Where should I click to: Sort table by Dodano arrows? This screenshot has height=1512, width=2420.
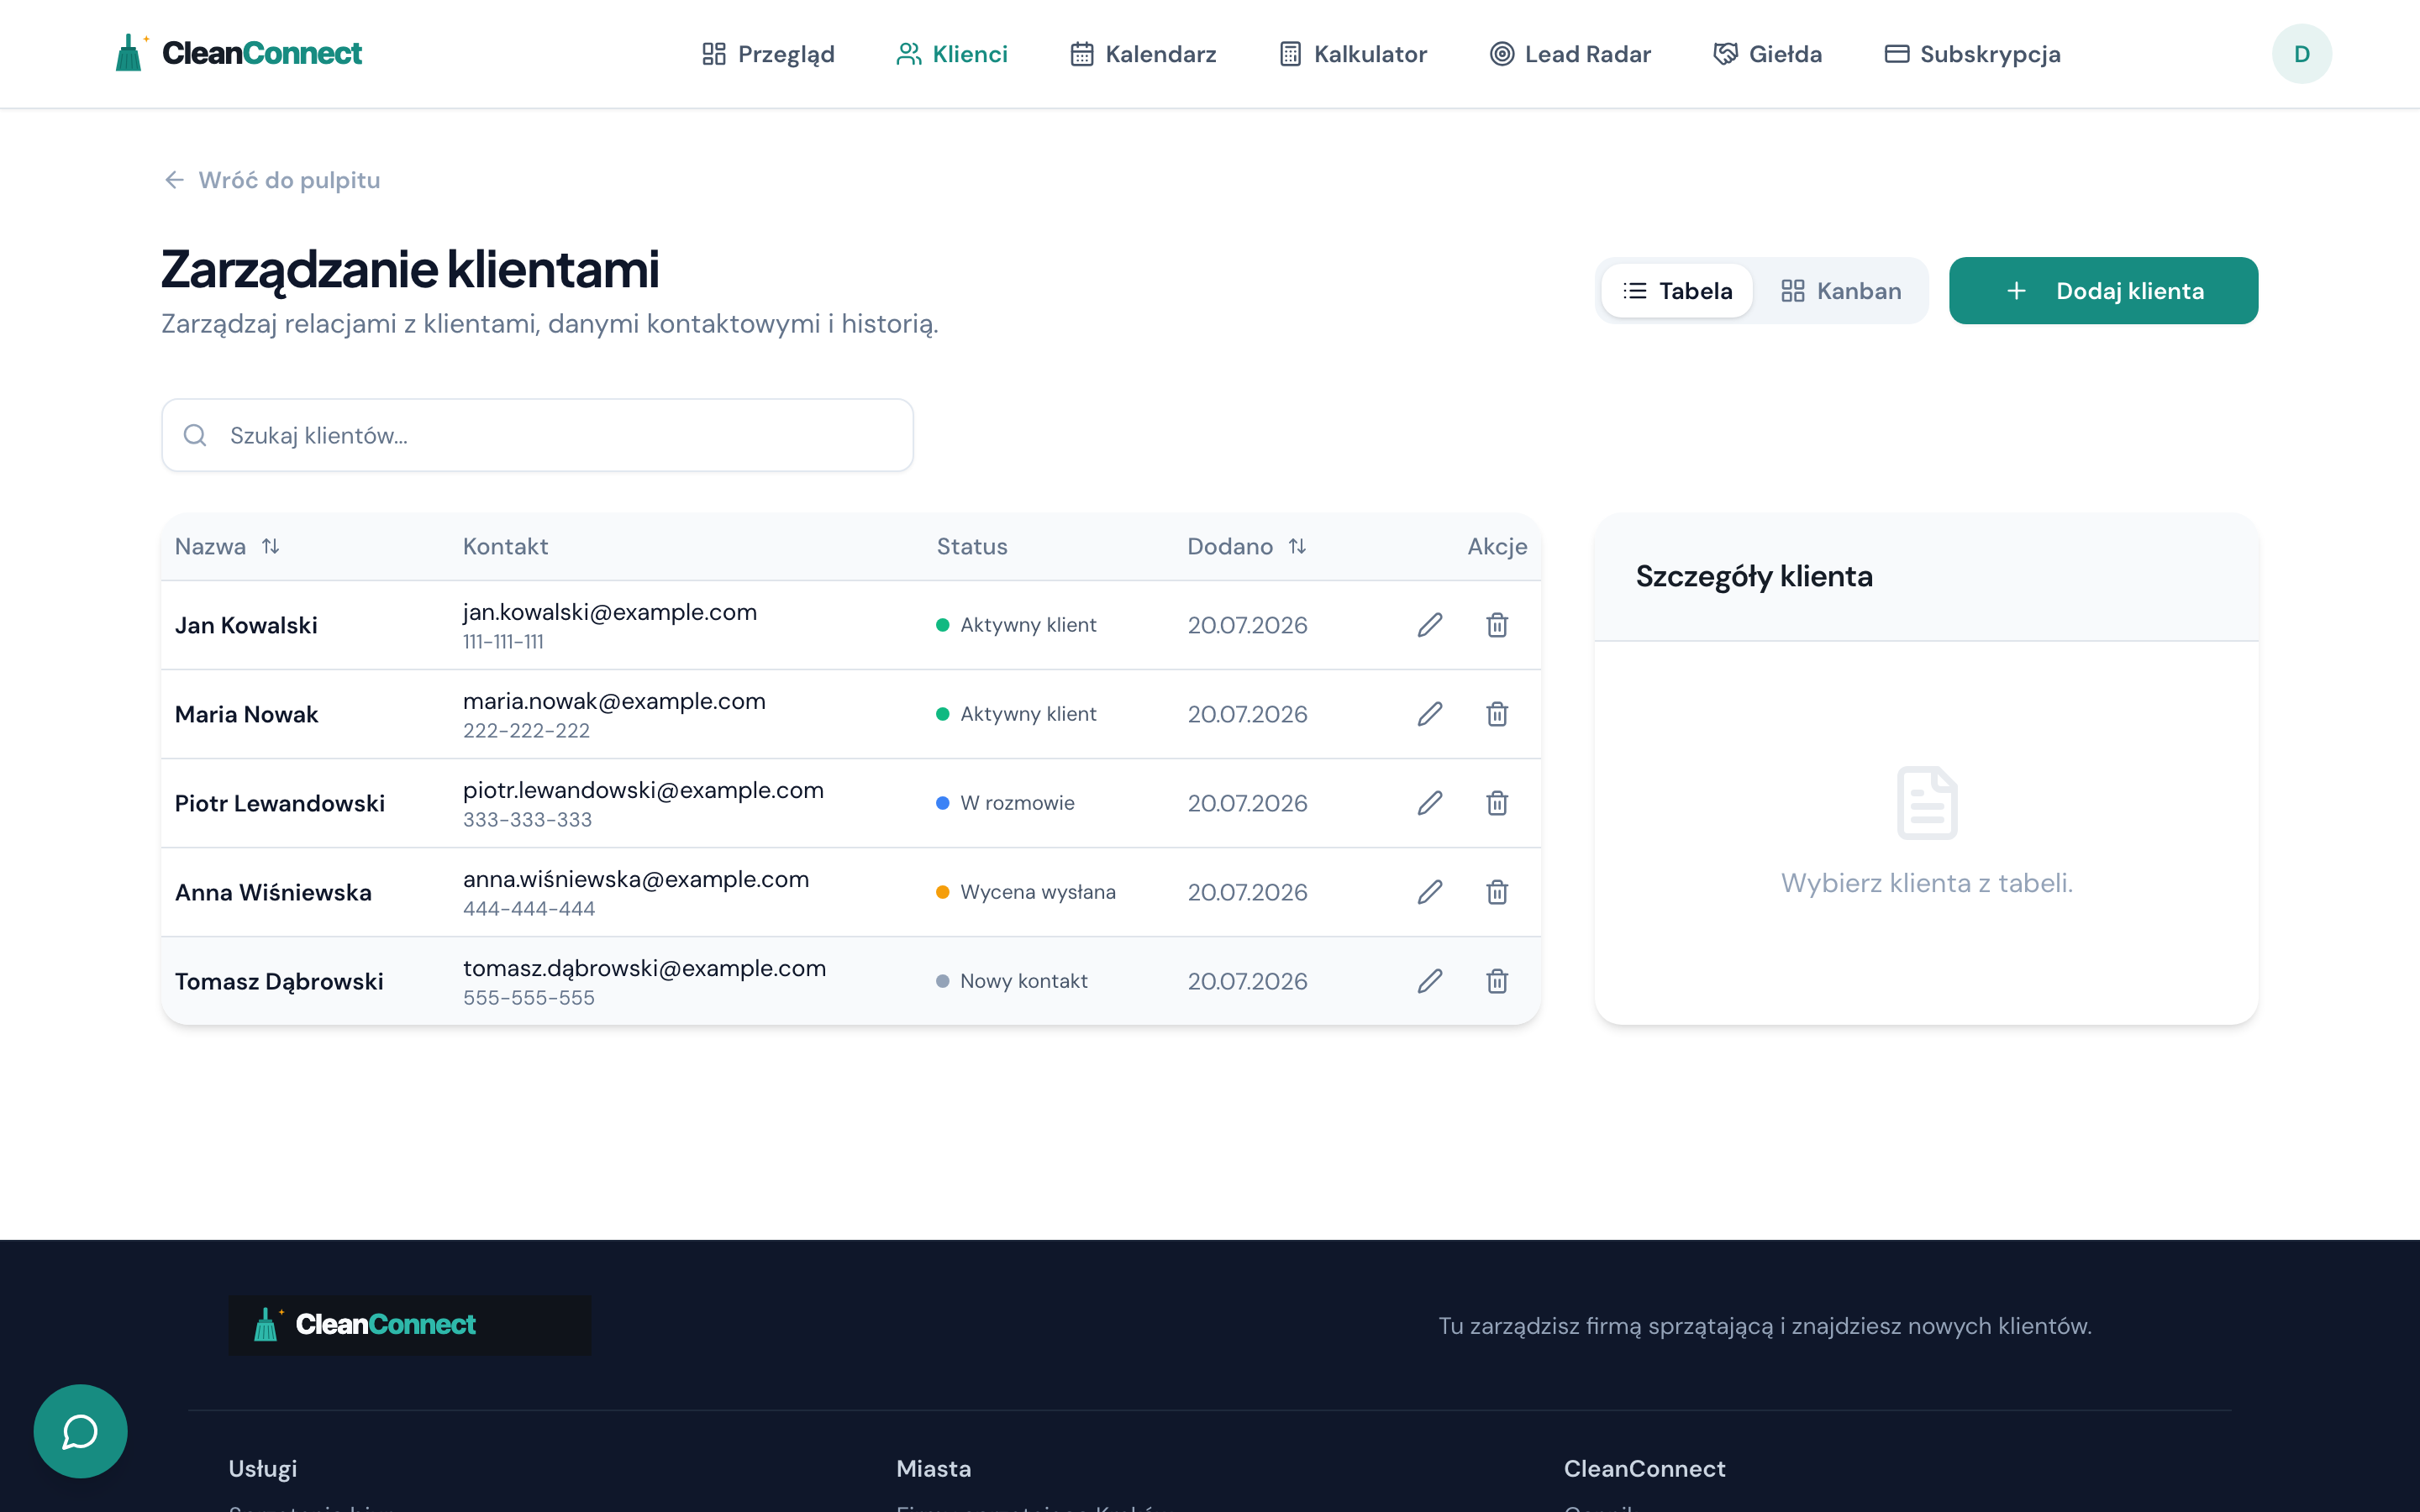click(x=1297, y=546)
